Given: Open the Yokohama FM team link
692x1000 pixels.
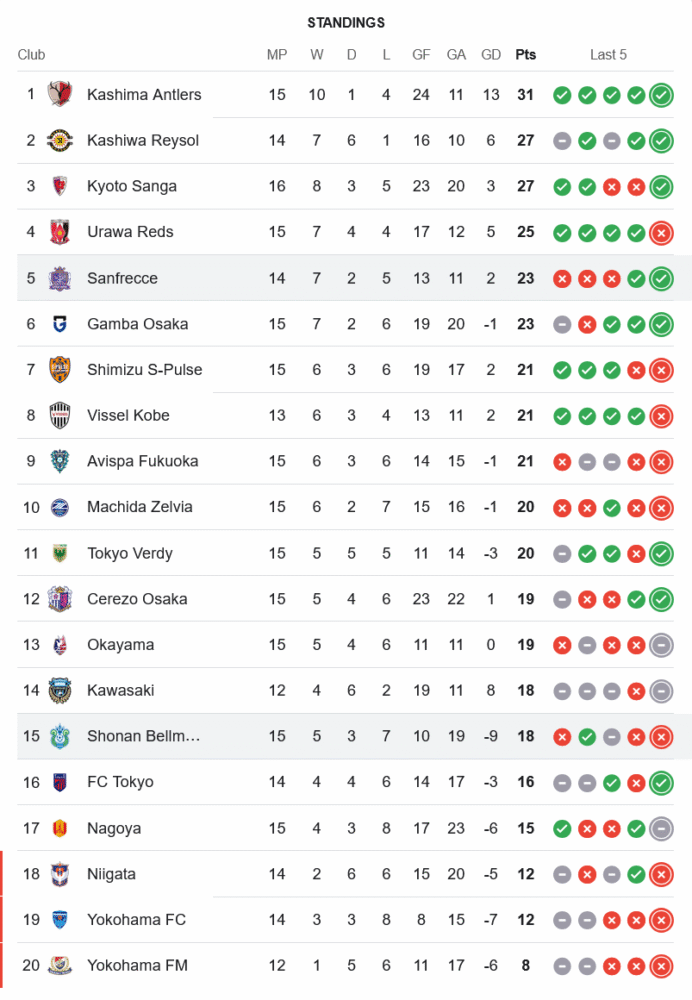Looking at the screenshot, I should (x=137, y=965).
